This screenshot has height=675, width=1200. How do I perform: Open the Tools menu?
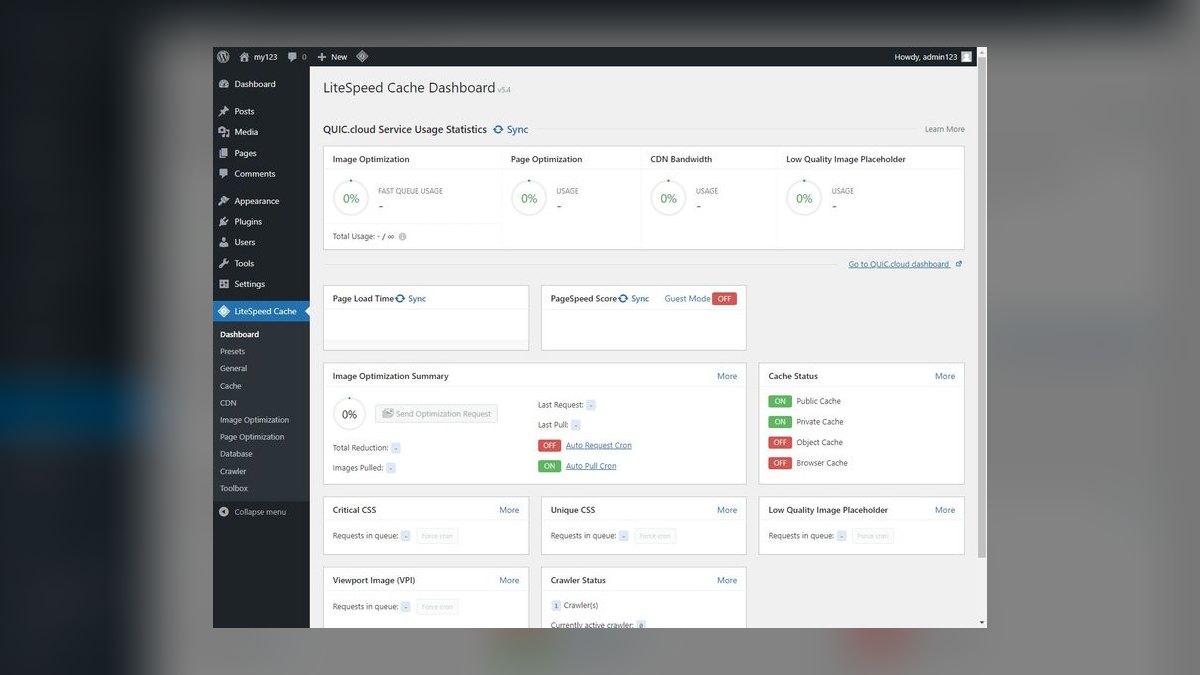tap(244, 263)
